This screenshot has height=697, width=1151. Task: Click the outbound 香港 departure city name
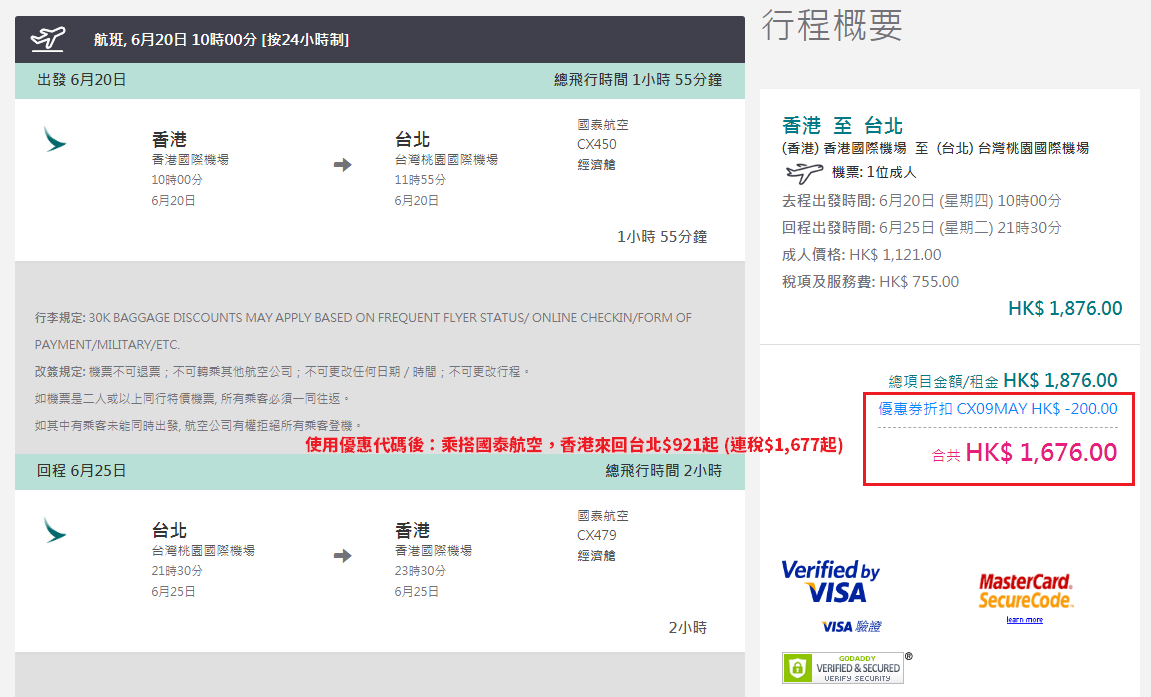(x=170, y=139)
